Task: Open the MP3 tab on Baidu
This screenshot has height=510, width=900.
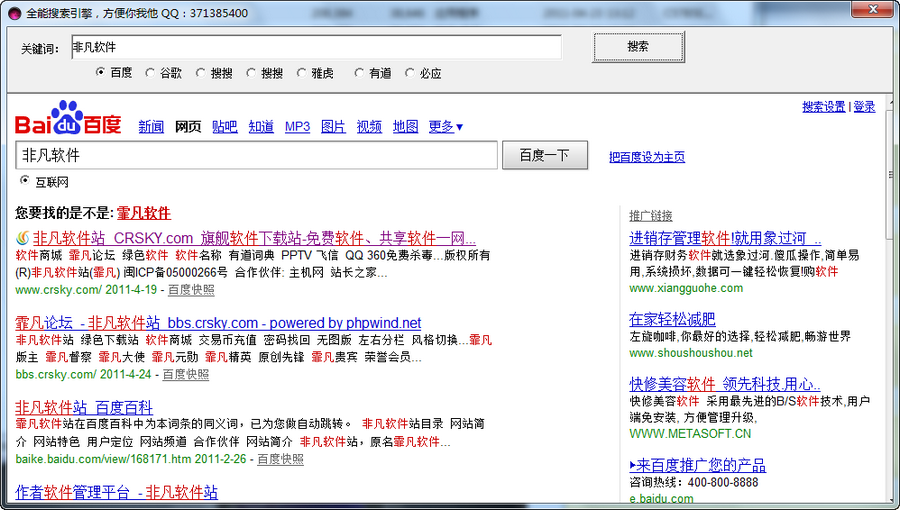Action: pos(297,127)
